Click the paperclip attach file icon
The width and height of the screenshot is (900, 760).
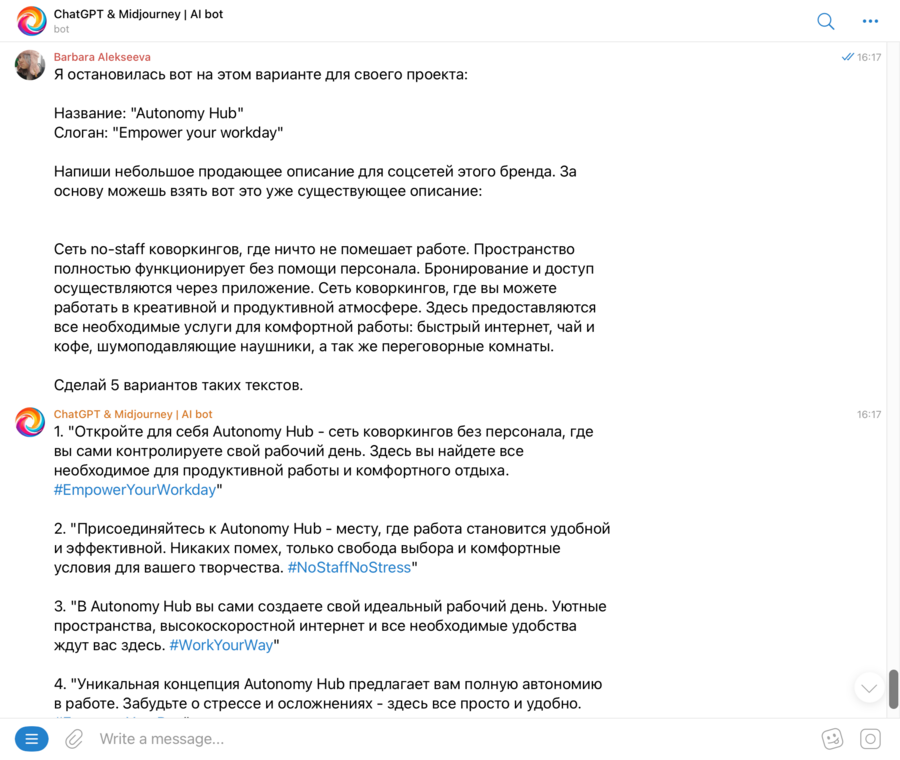(x=74, y=739)
